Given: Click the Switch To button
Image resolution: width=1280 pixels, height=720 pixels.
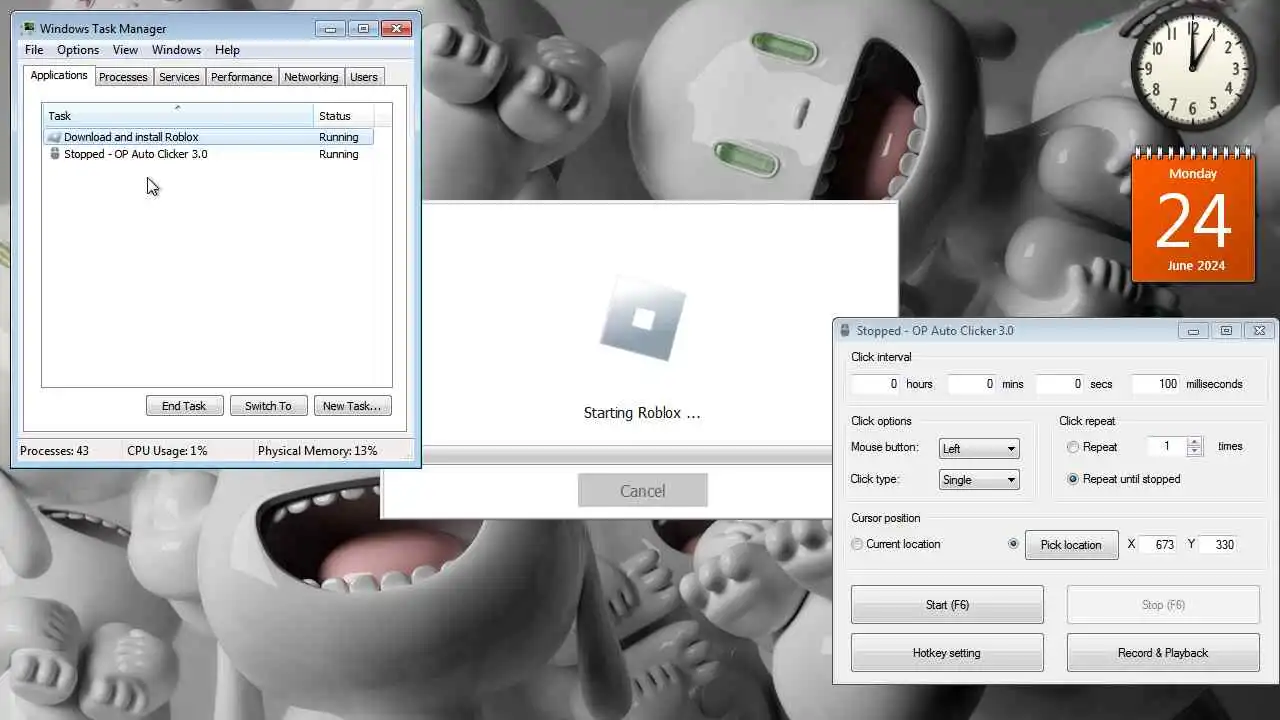Looking at the screenshot, I should coord(268,406).
